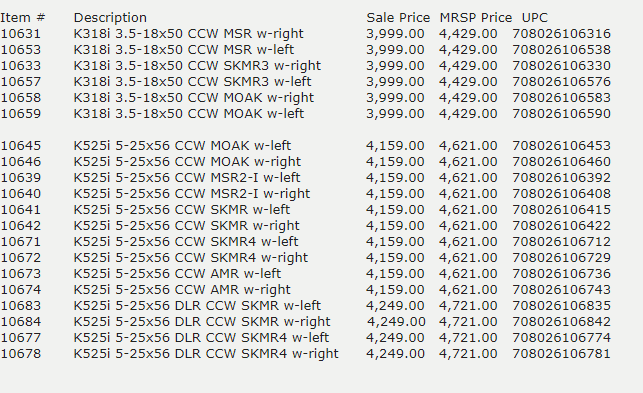Select UPC code 708026106781
This screenshot has width=643, height=393.
pos(561,354)
